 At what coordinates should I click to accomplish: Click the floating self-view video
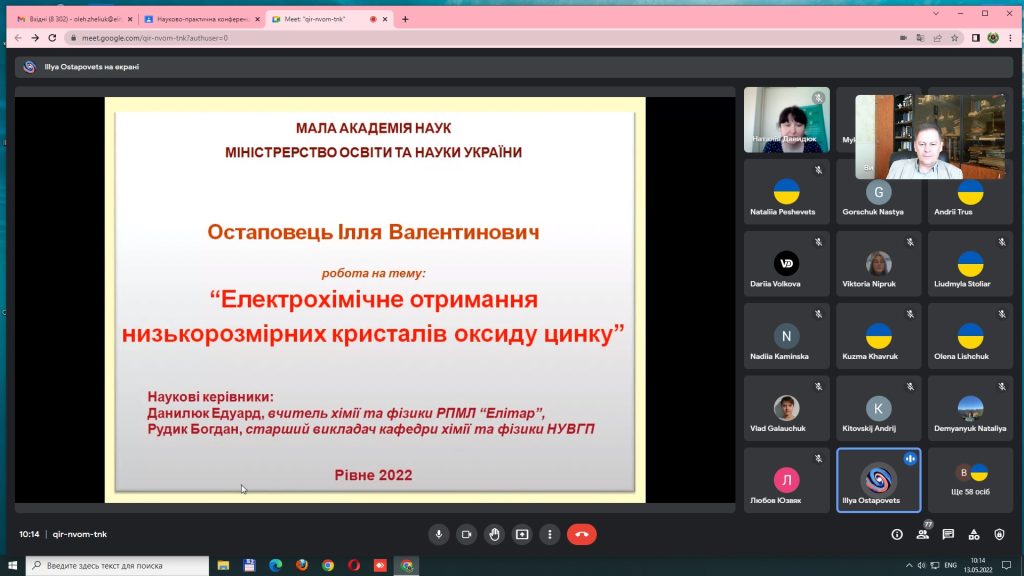930,136
